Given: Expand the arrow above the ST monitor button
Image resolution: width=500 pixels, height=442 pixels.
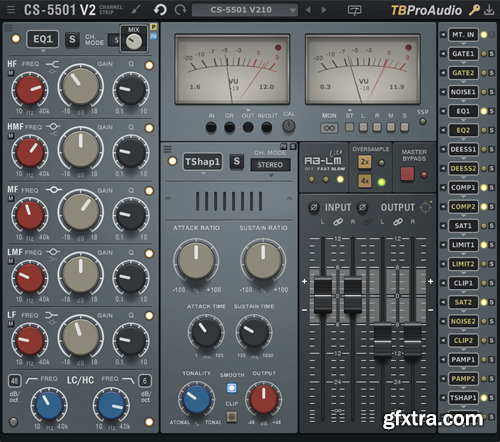Looking at the screenshot, I should point(349,110).
